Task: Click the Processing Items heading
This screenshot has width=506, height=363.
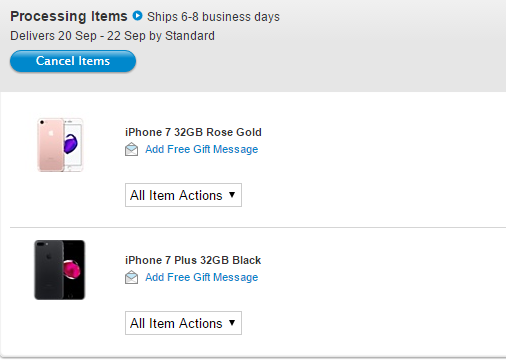Action: pos(69,16)
